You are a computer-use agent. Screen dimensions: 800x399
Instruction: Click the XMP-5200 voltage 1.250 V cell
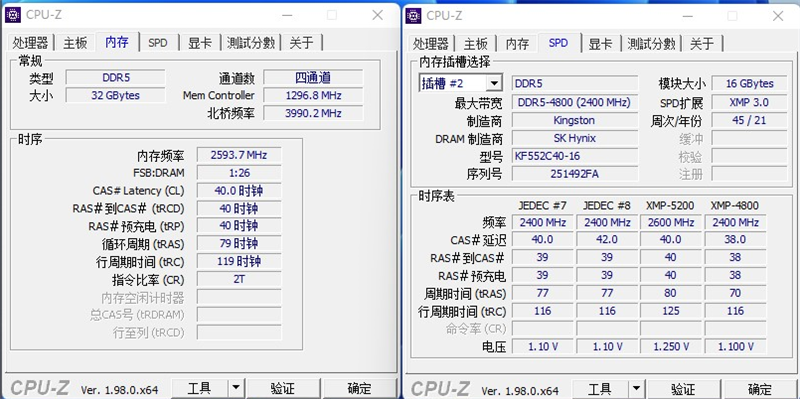[670, 346]
